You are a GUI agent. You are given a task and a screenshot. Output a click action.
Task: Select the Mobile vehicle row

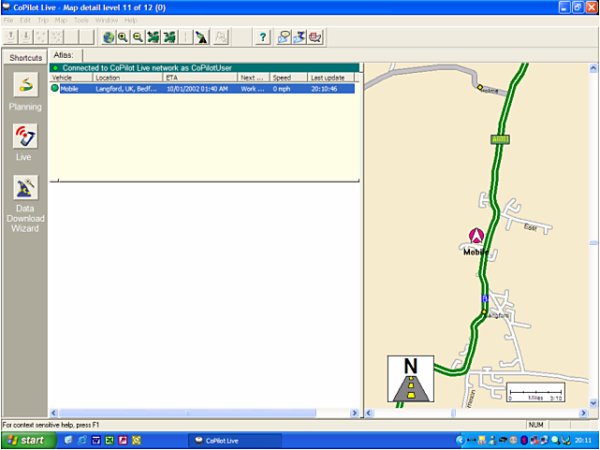click(x=203, y=89)
